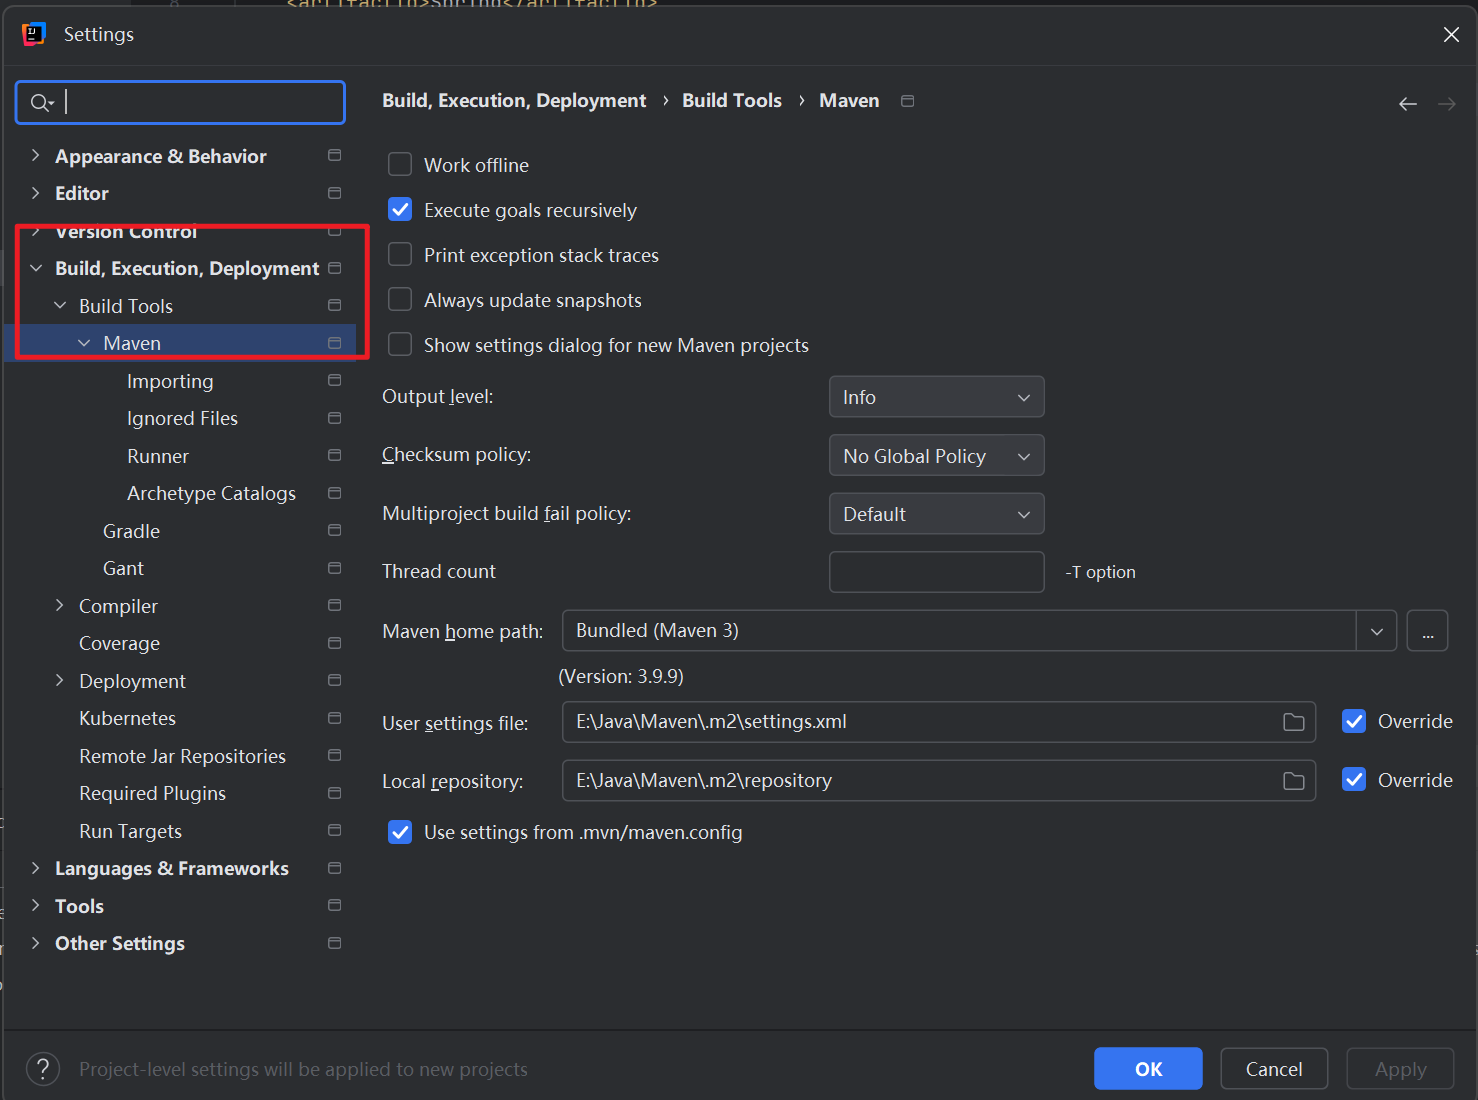Toggle Override for User settings file

1354,721
